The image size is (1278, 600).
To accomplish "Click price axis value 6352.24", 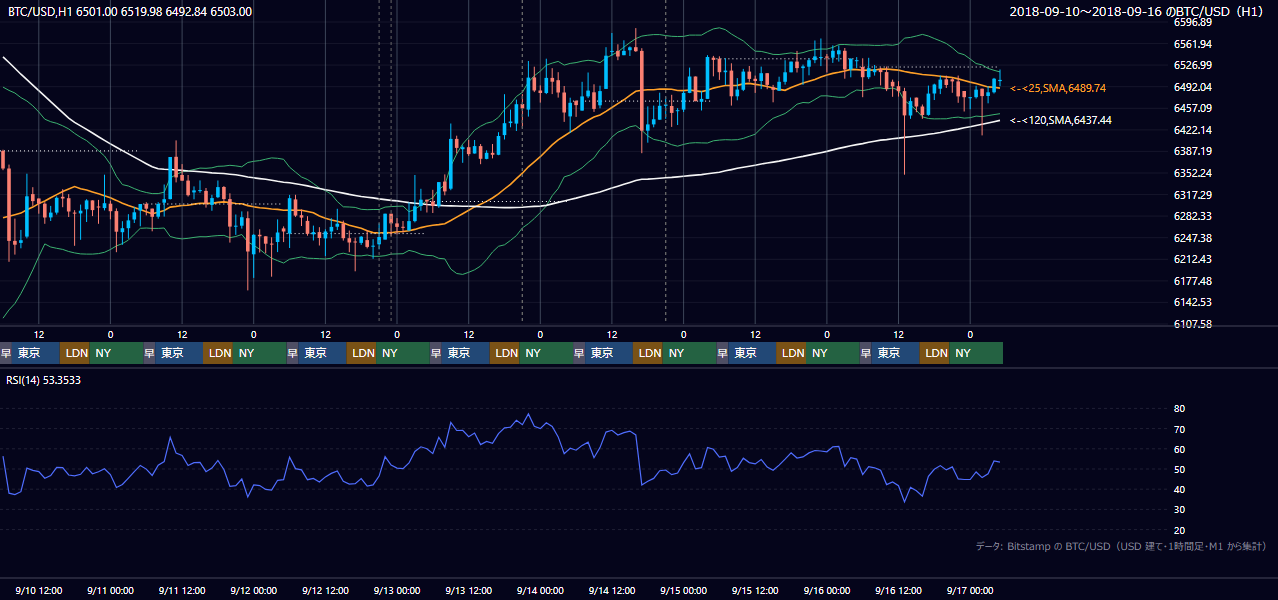I will (1193, 173).
